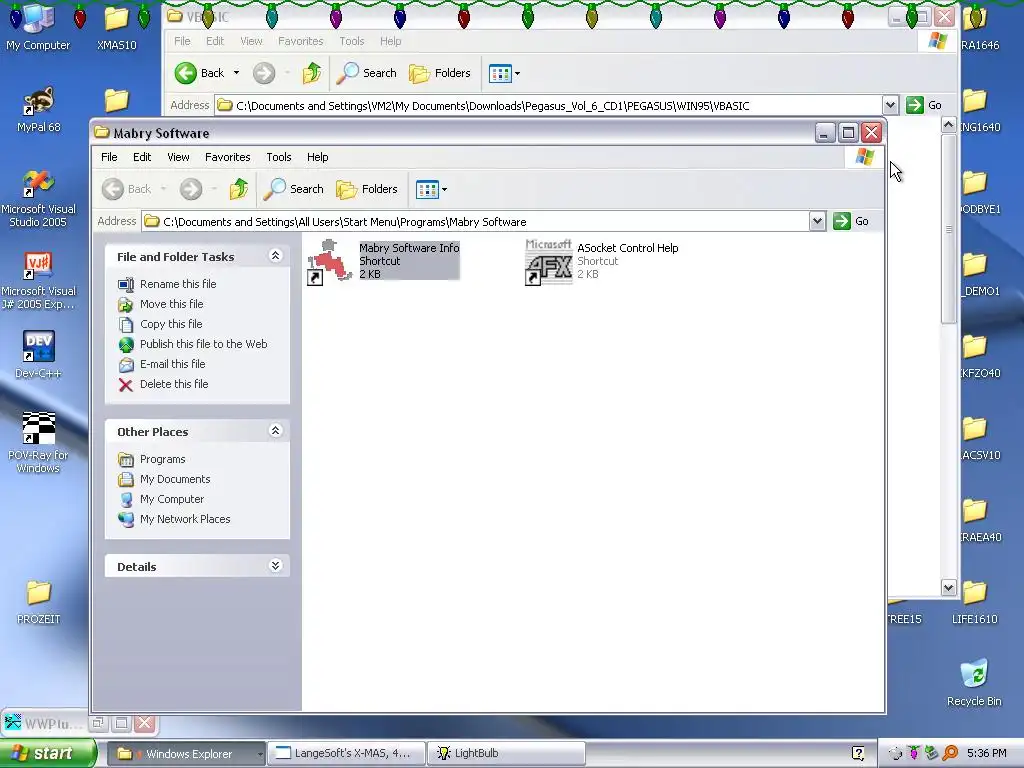Select XMAS10 desktop folder
Screen dimensions: 1024x768
tap(117, 28)
